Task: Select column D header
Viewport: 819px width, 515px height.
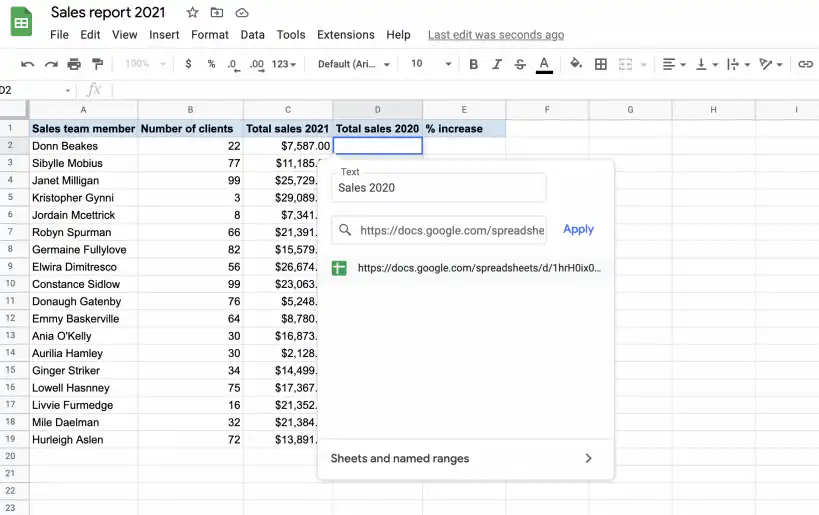Action: point(378,110)
